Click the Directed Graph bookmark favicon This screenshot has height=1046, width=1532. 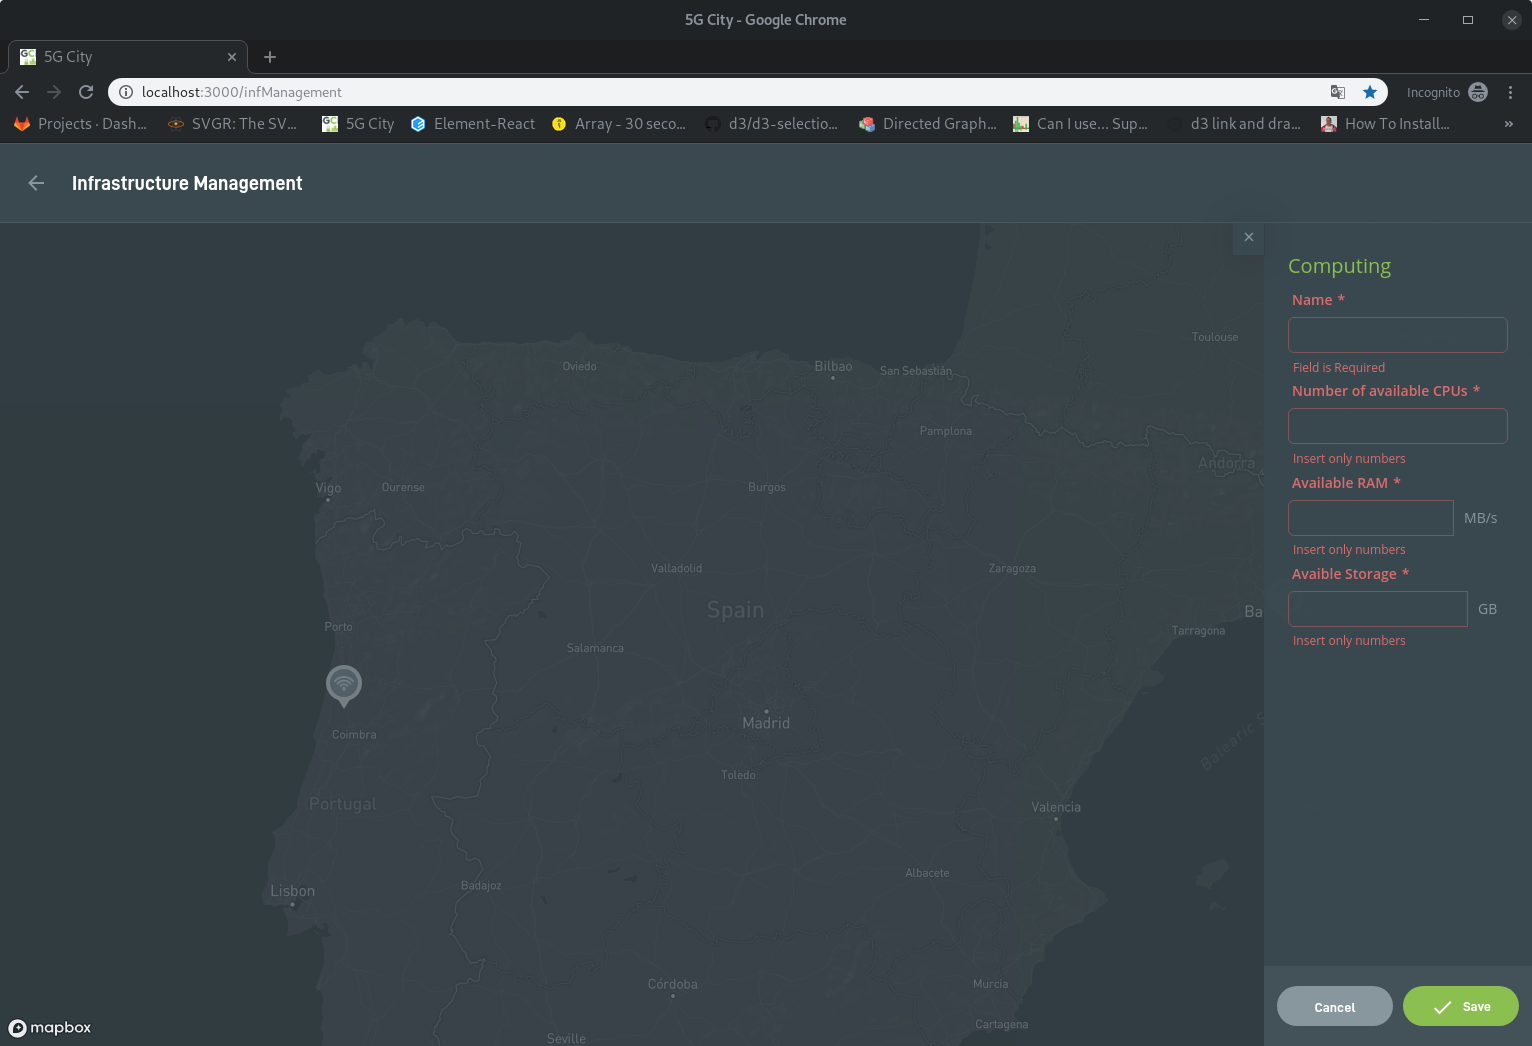click(866, 124)
